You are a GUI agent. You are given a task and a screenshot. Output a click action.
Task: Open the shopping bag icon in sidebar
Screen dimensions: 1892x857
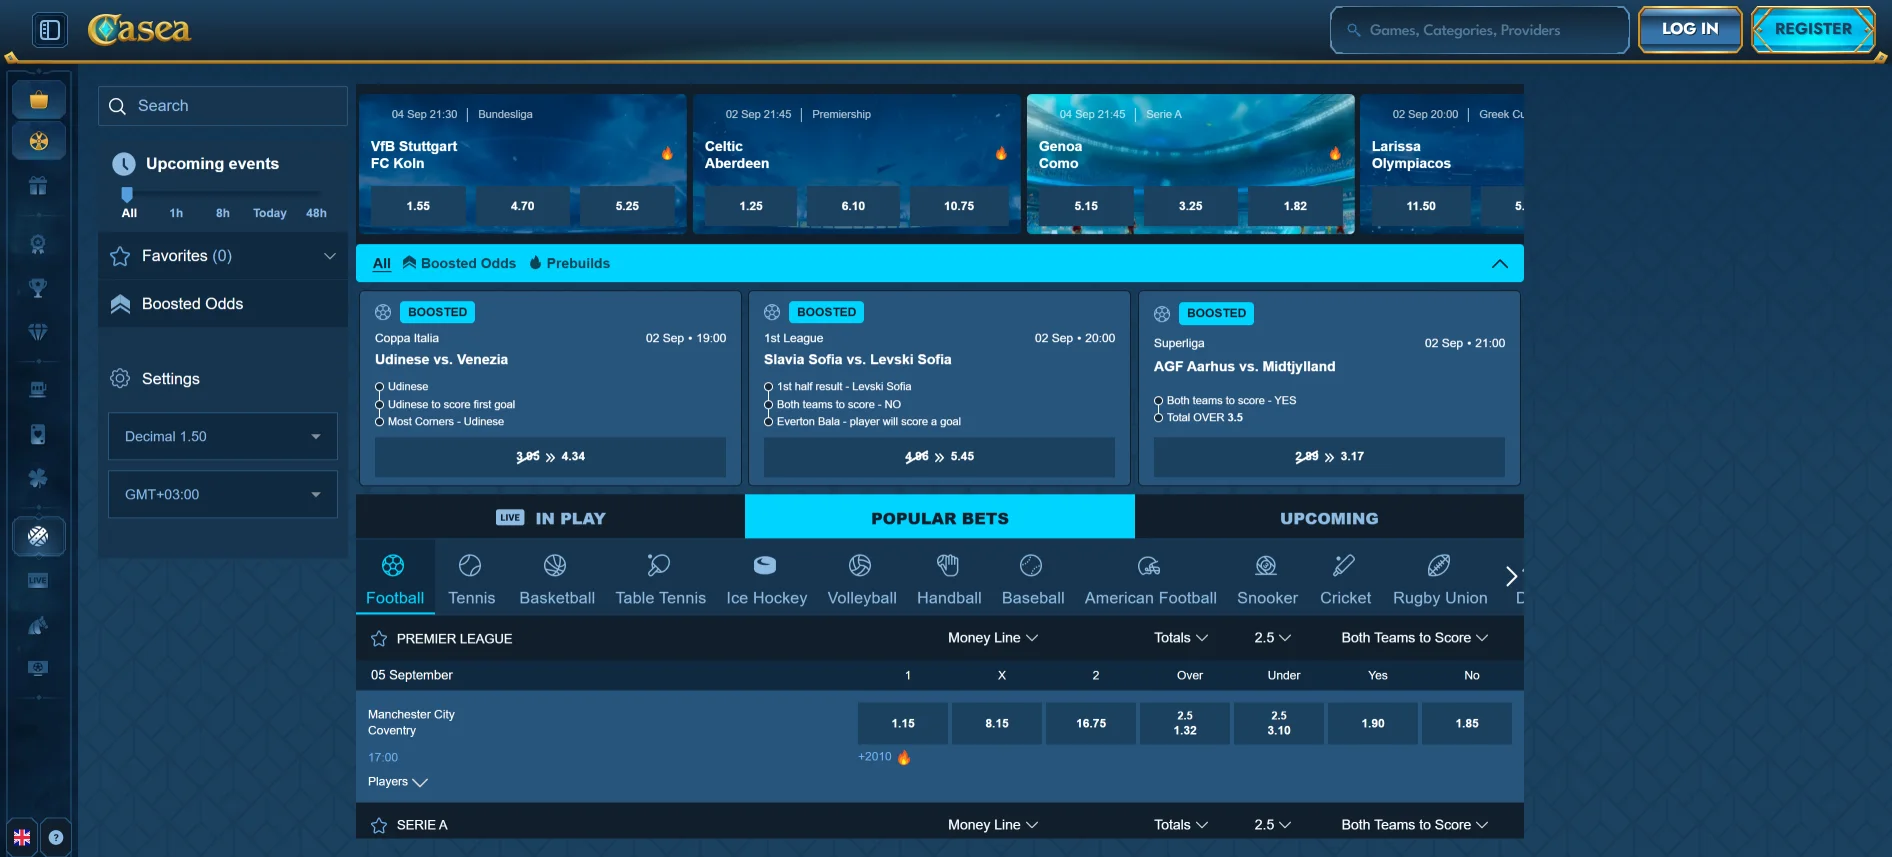39,100
